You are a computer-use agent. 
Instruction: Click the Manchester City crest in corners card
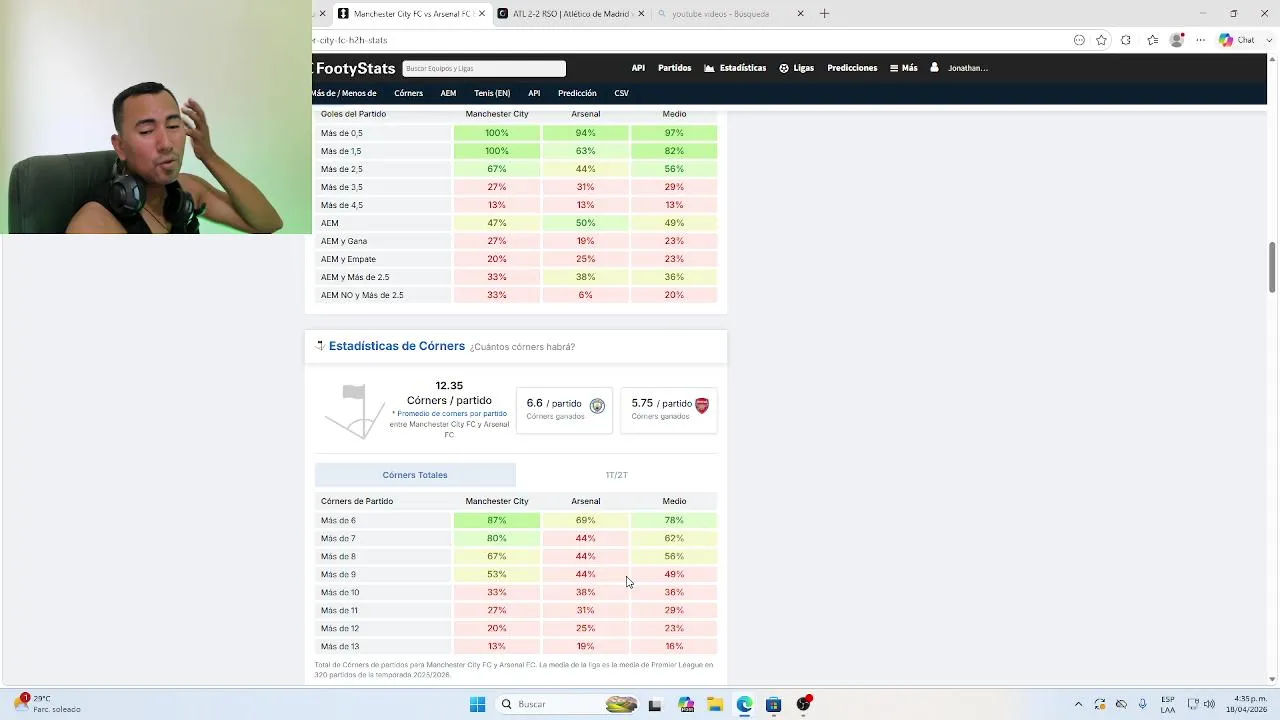[x=597, y=406]
